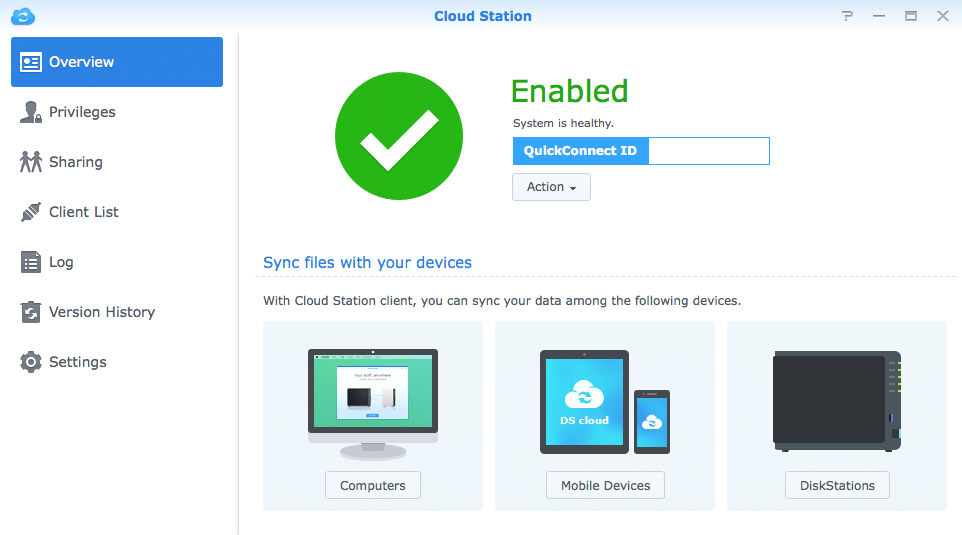Click the Overview card icon in sidebar

pos(31,62)
